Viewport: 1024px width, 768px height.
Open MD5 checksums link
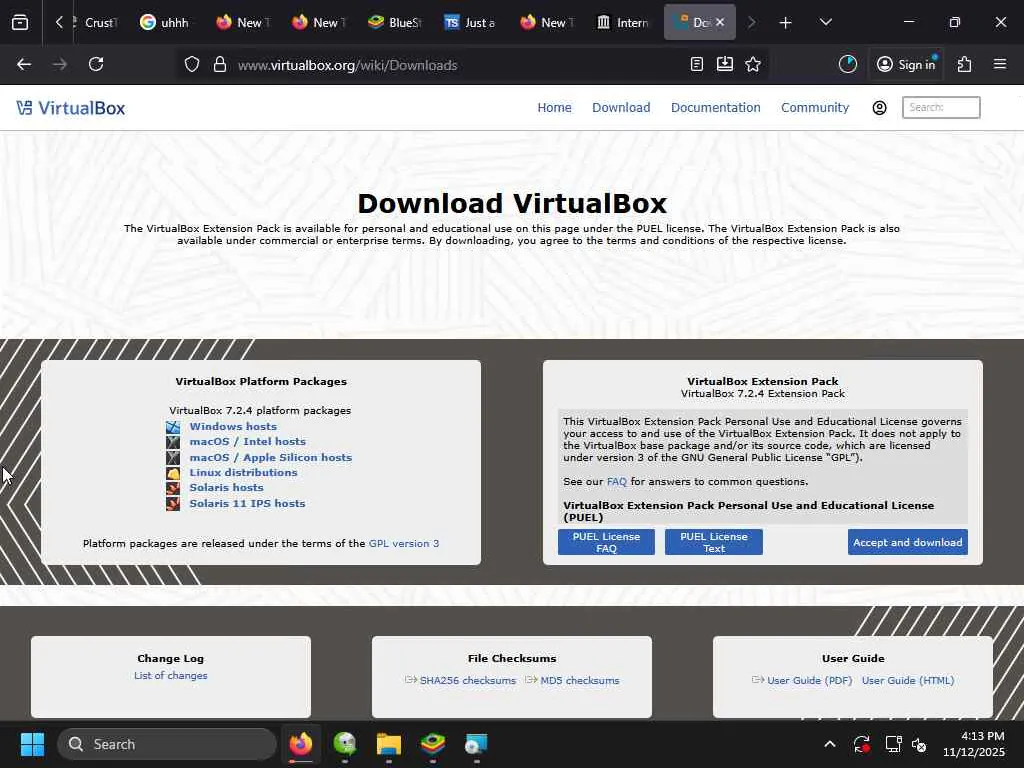pyautogui.click(x=580, y=680)
